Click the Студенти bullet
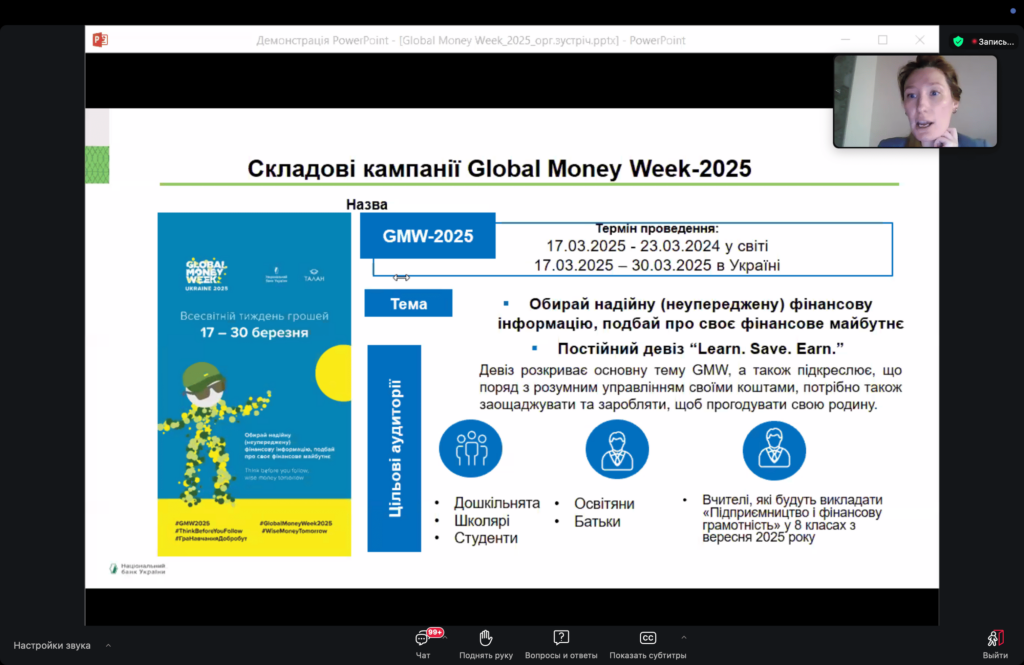The width and height of the screenshot is (1024, 665). point(486,538)
